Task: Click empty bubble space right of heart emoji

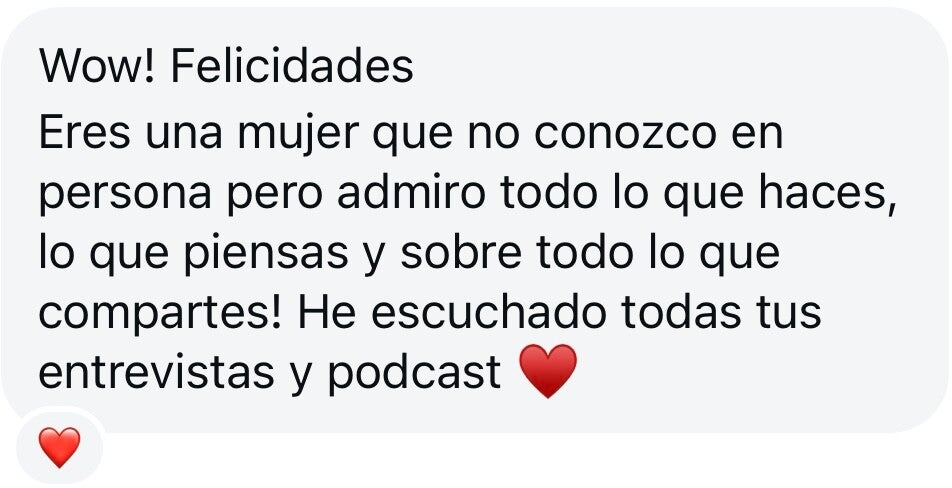Action: pyautogui.click(x=747, y=373)
